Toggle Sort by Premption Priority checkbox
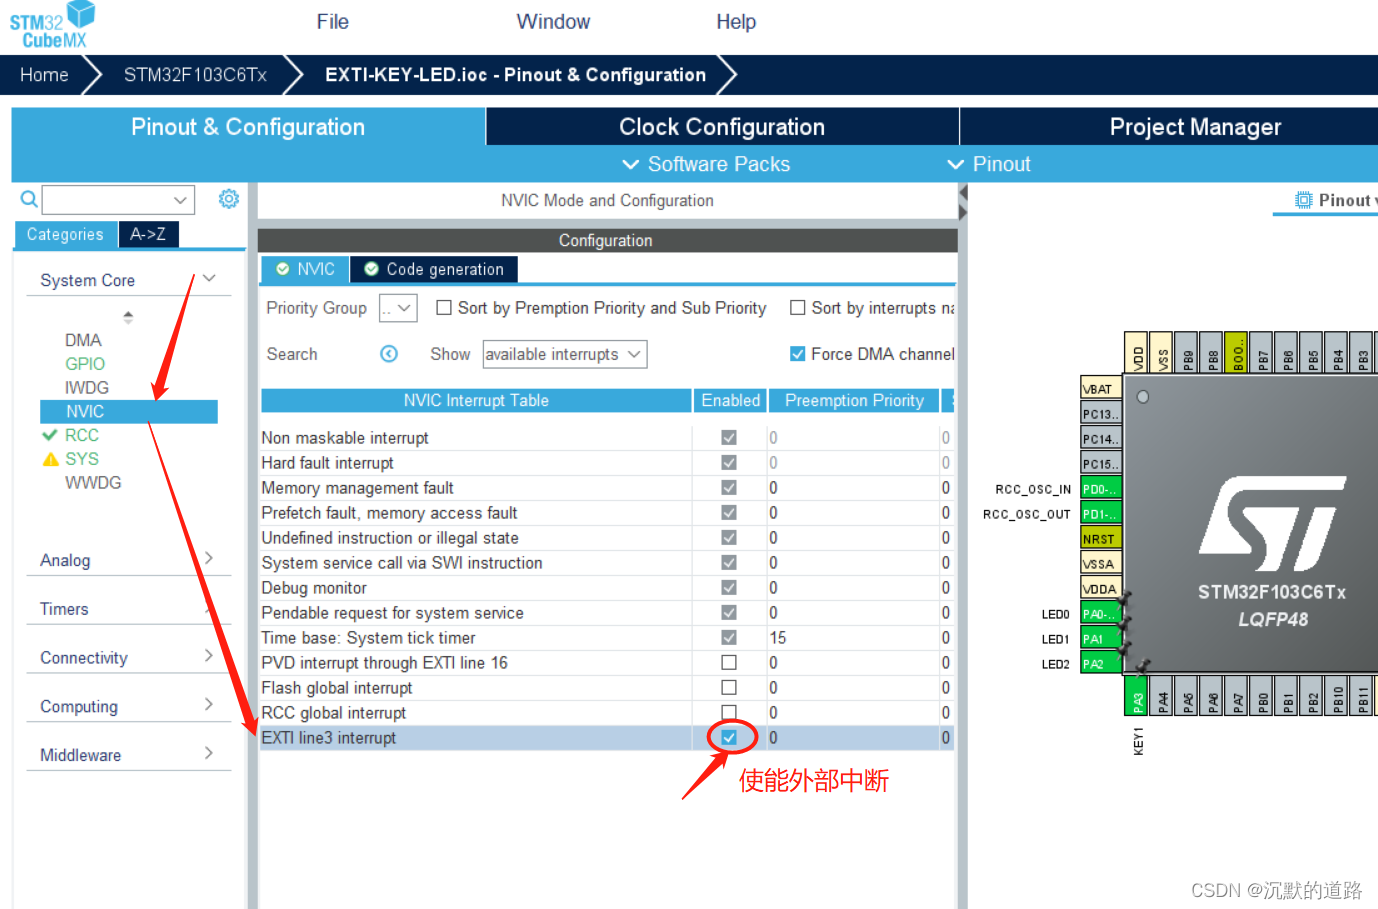The image size is (1378, 909). coord(444,308)
